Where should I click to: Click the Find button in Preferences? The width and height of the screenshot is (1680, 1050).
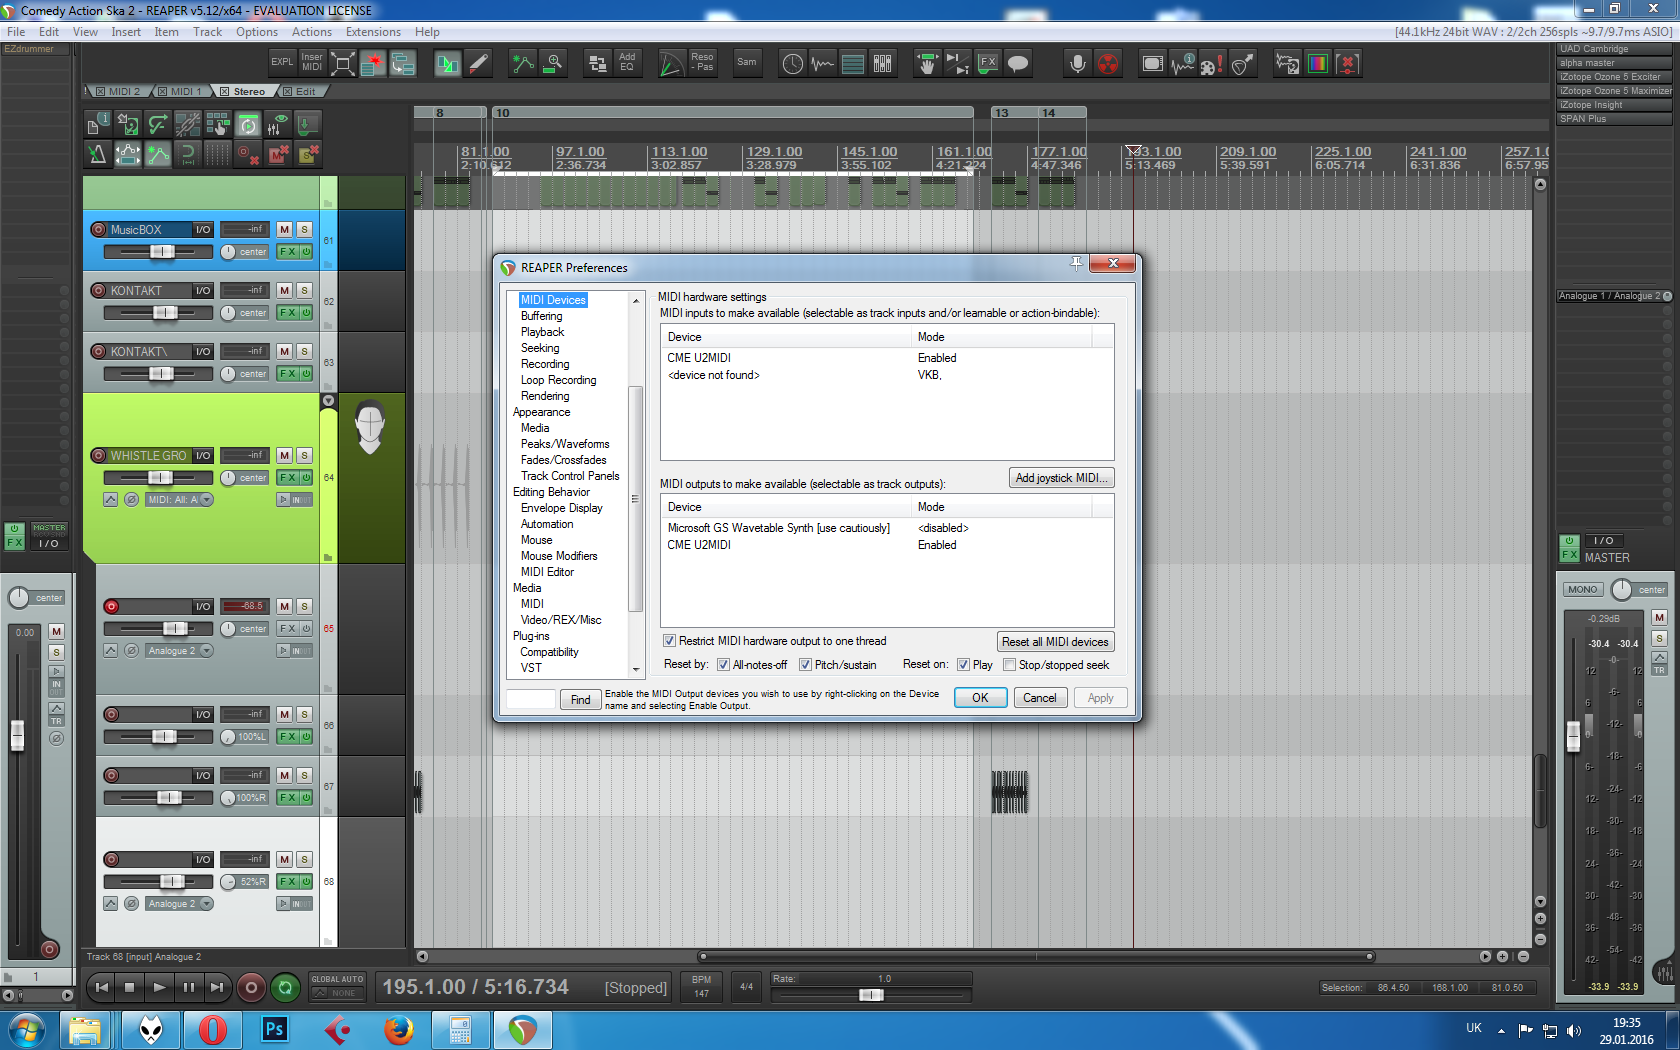click(x=581, y=700)
